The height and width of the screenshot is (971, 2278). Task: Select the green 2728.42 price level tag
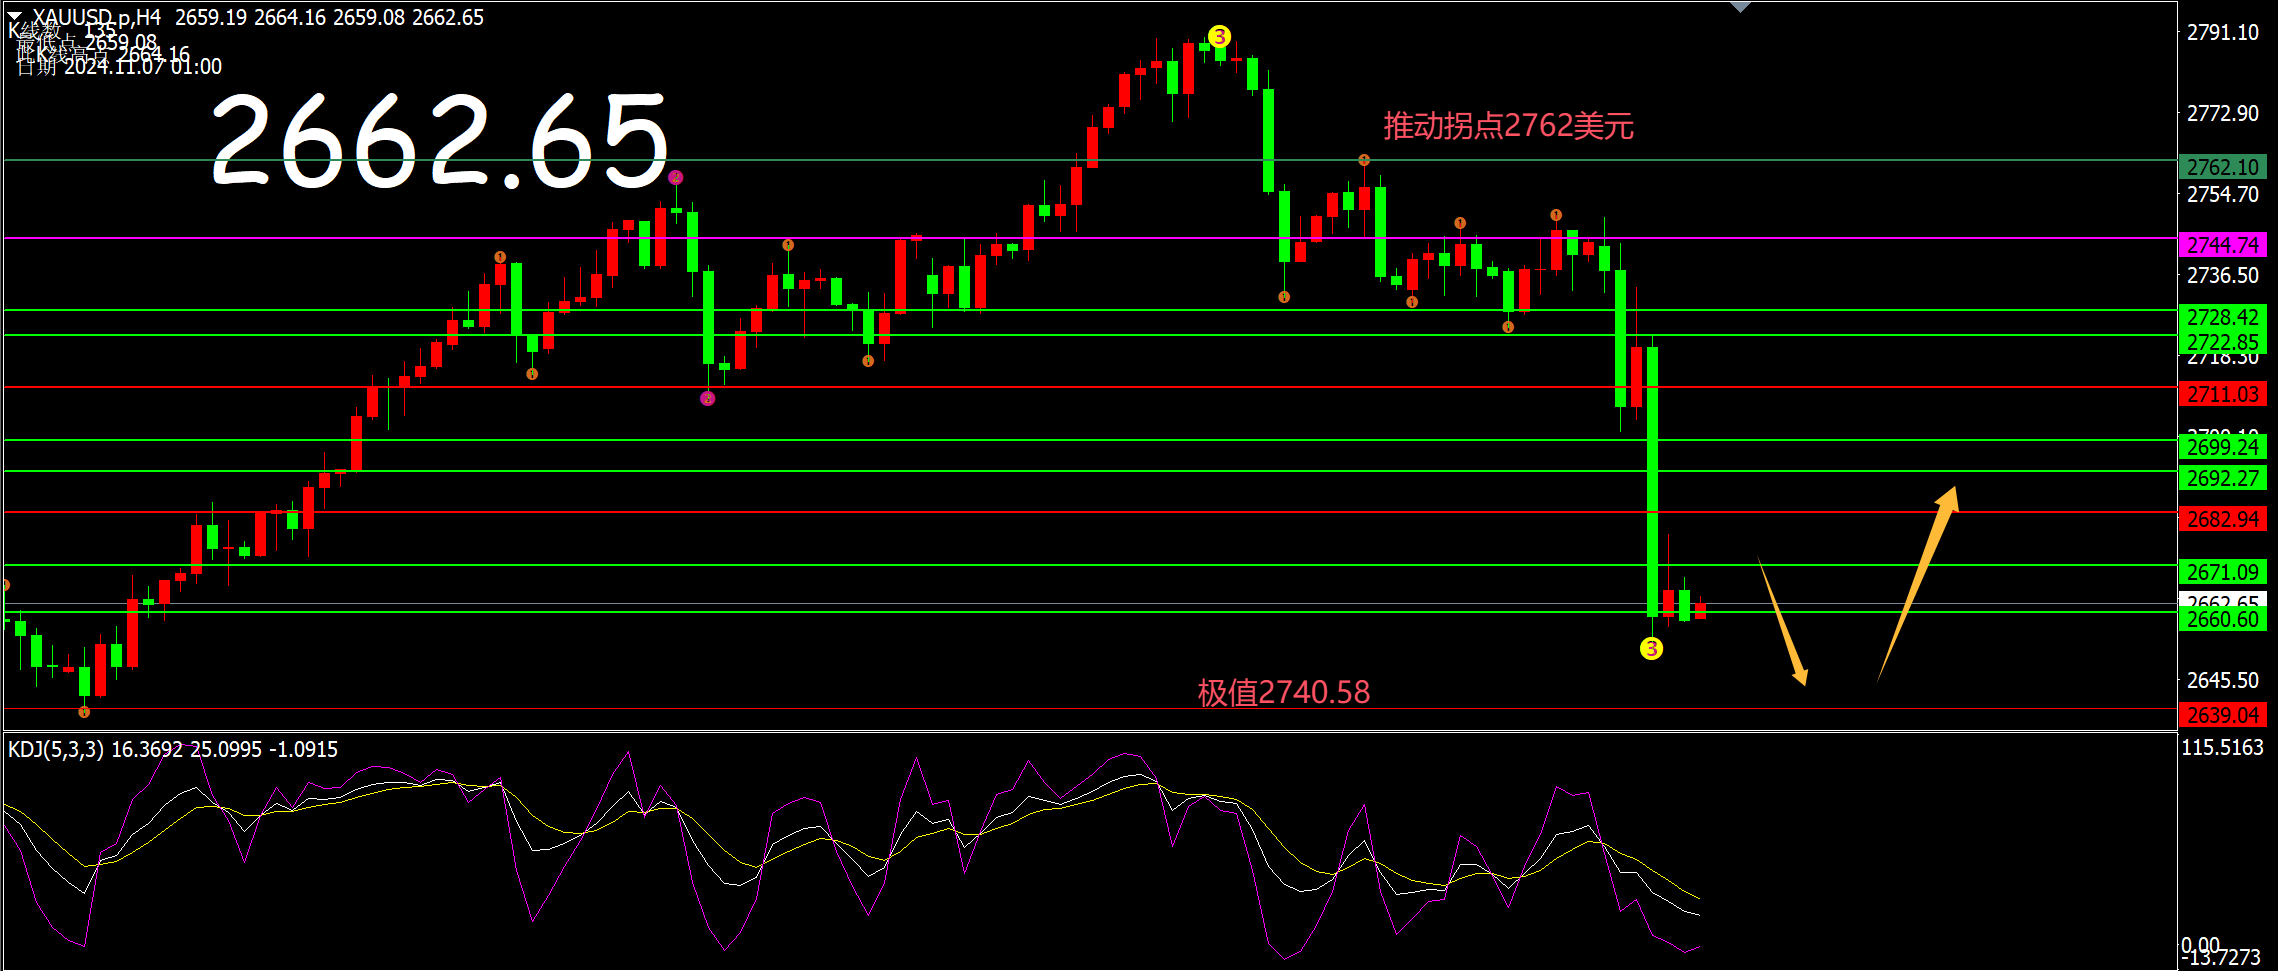2222,317
